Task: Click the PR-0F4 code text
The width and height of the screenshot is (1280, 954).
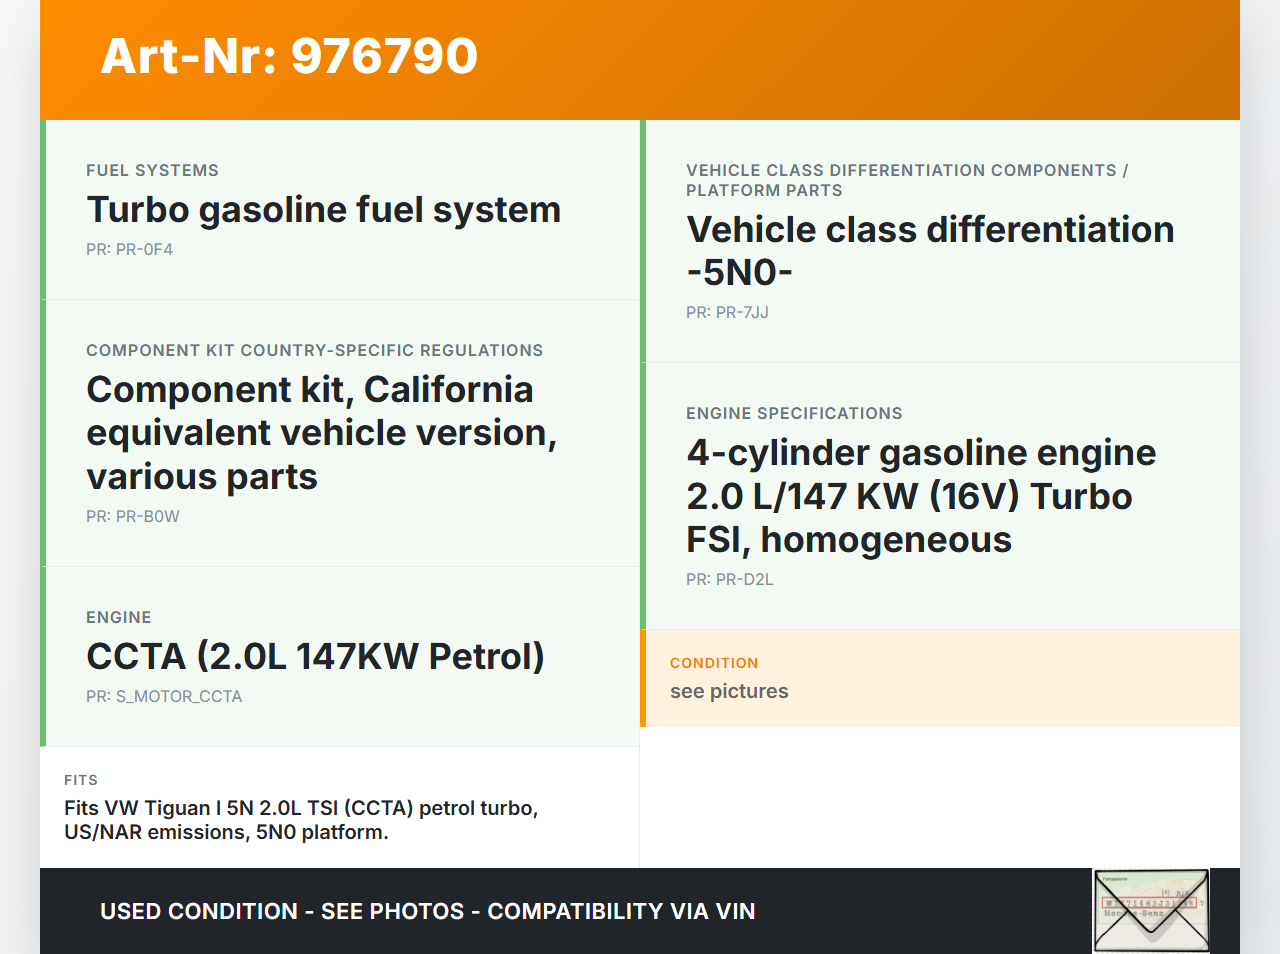Action: [129, 250]
